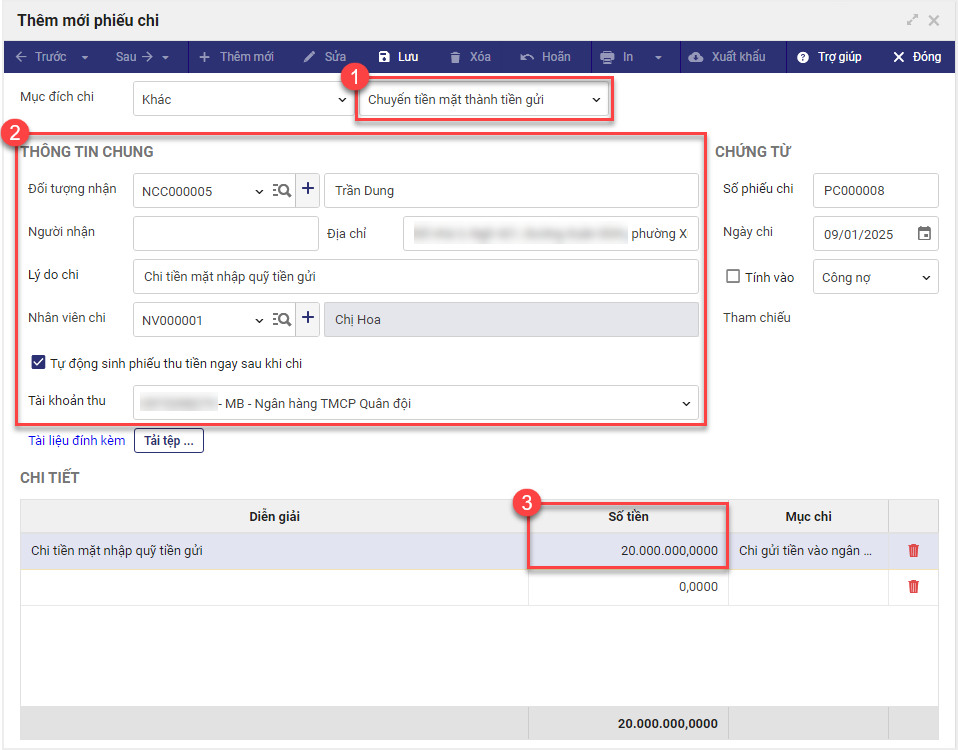Image resolution: width=958 pixels, height=750 pixels.
Task: Click the Diễn giải column header
Action: tap(274, 516)
